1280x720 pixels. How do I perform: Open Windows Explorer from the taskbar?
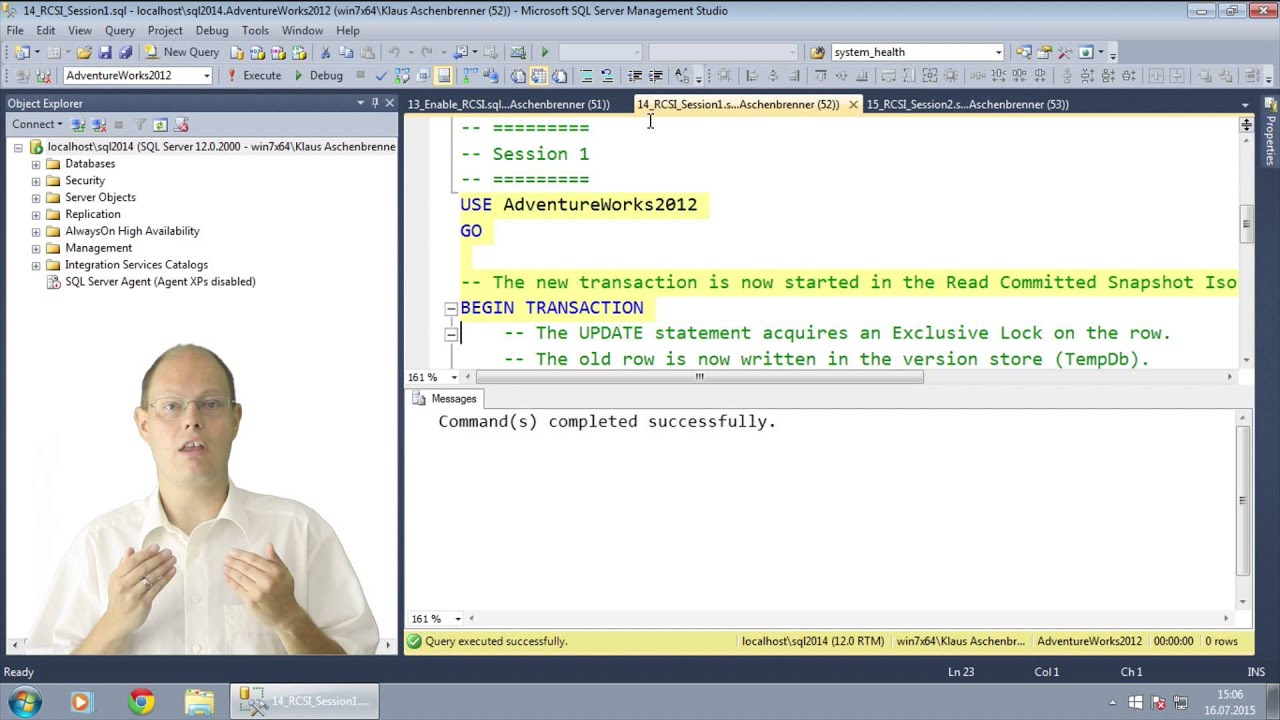coord(199,702)
